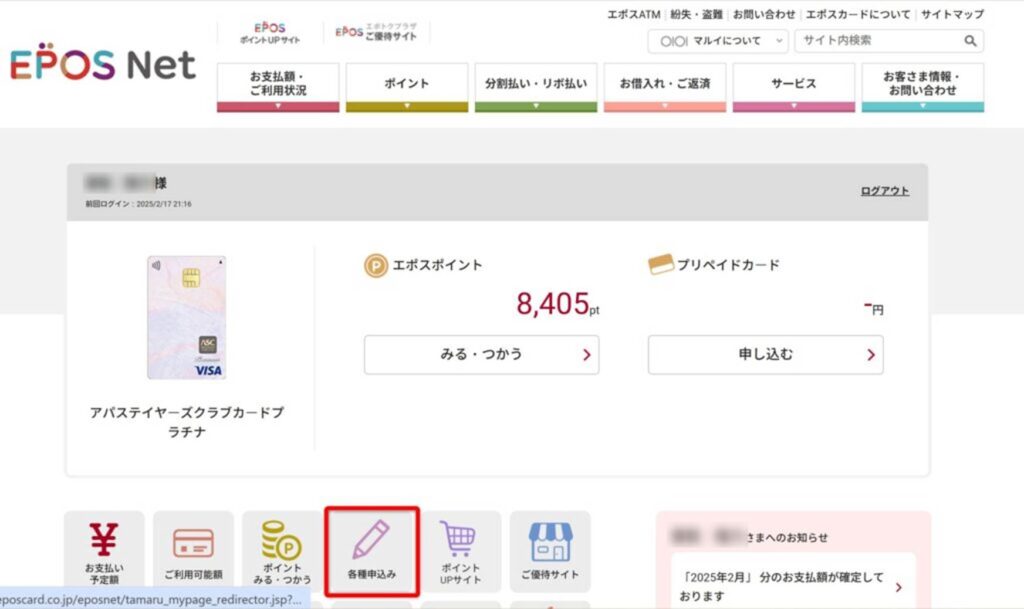Open the サービス navigation menu
This screenshot has width=1024, height=609.
click(x=793, y=87)
